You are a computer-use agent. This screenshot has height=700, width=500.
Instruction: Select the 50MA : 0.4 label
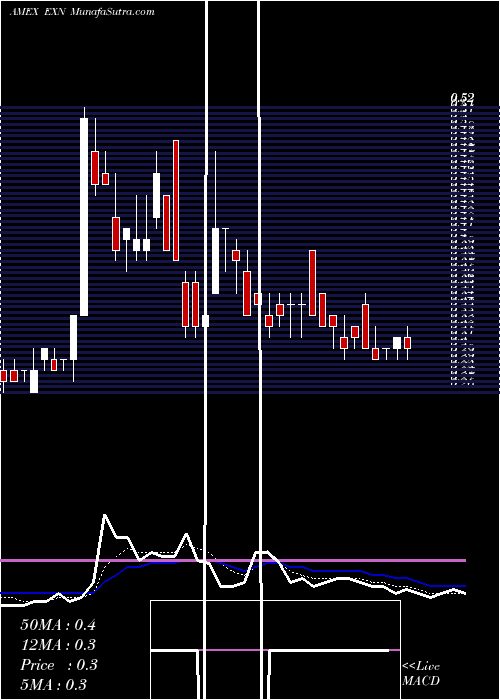tap(58, 624)
